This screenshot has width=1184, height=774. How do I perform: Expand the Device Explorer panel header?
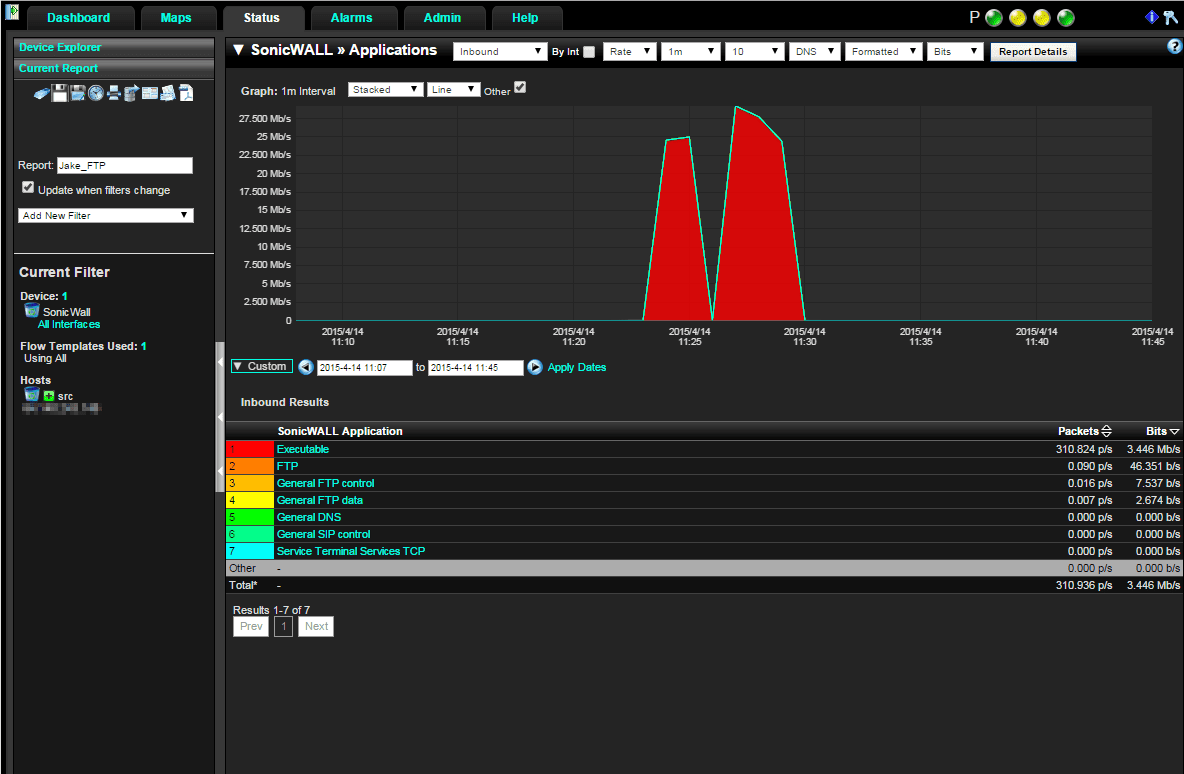pyautogui.click(x=113, y=47)
